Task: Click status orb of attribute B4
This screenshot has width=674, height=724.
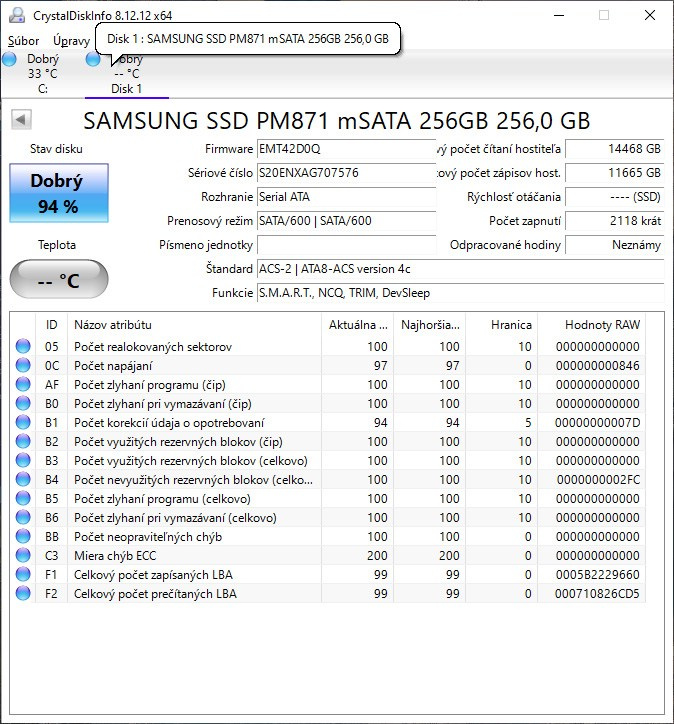Action: 23,479
